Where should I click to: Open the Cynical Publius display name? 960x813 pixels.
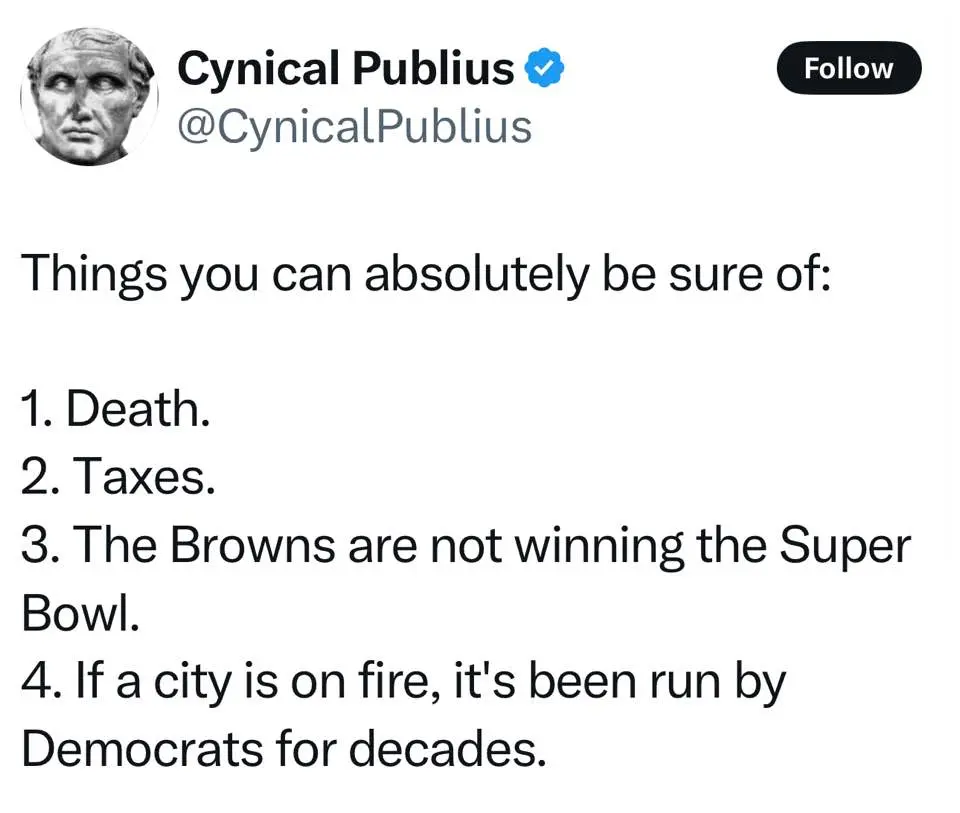pos(345,68)
